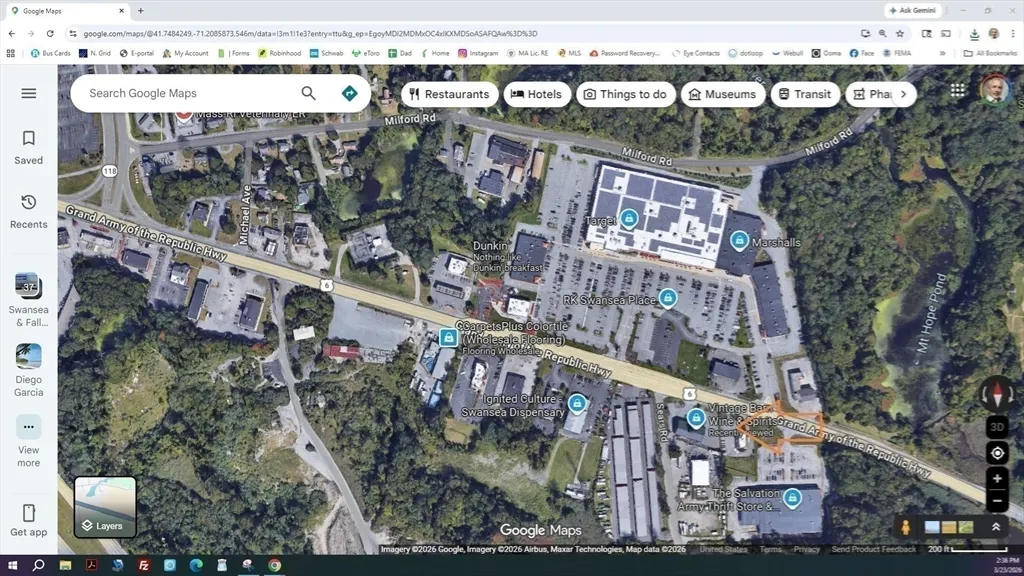Open the Windows Start menu

click(12, 565)
